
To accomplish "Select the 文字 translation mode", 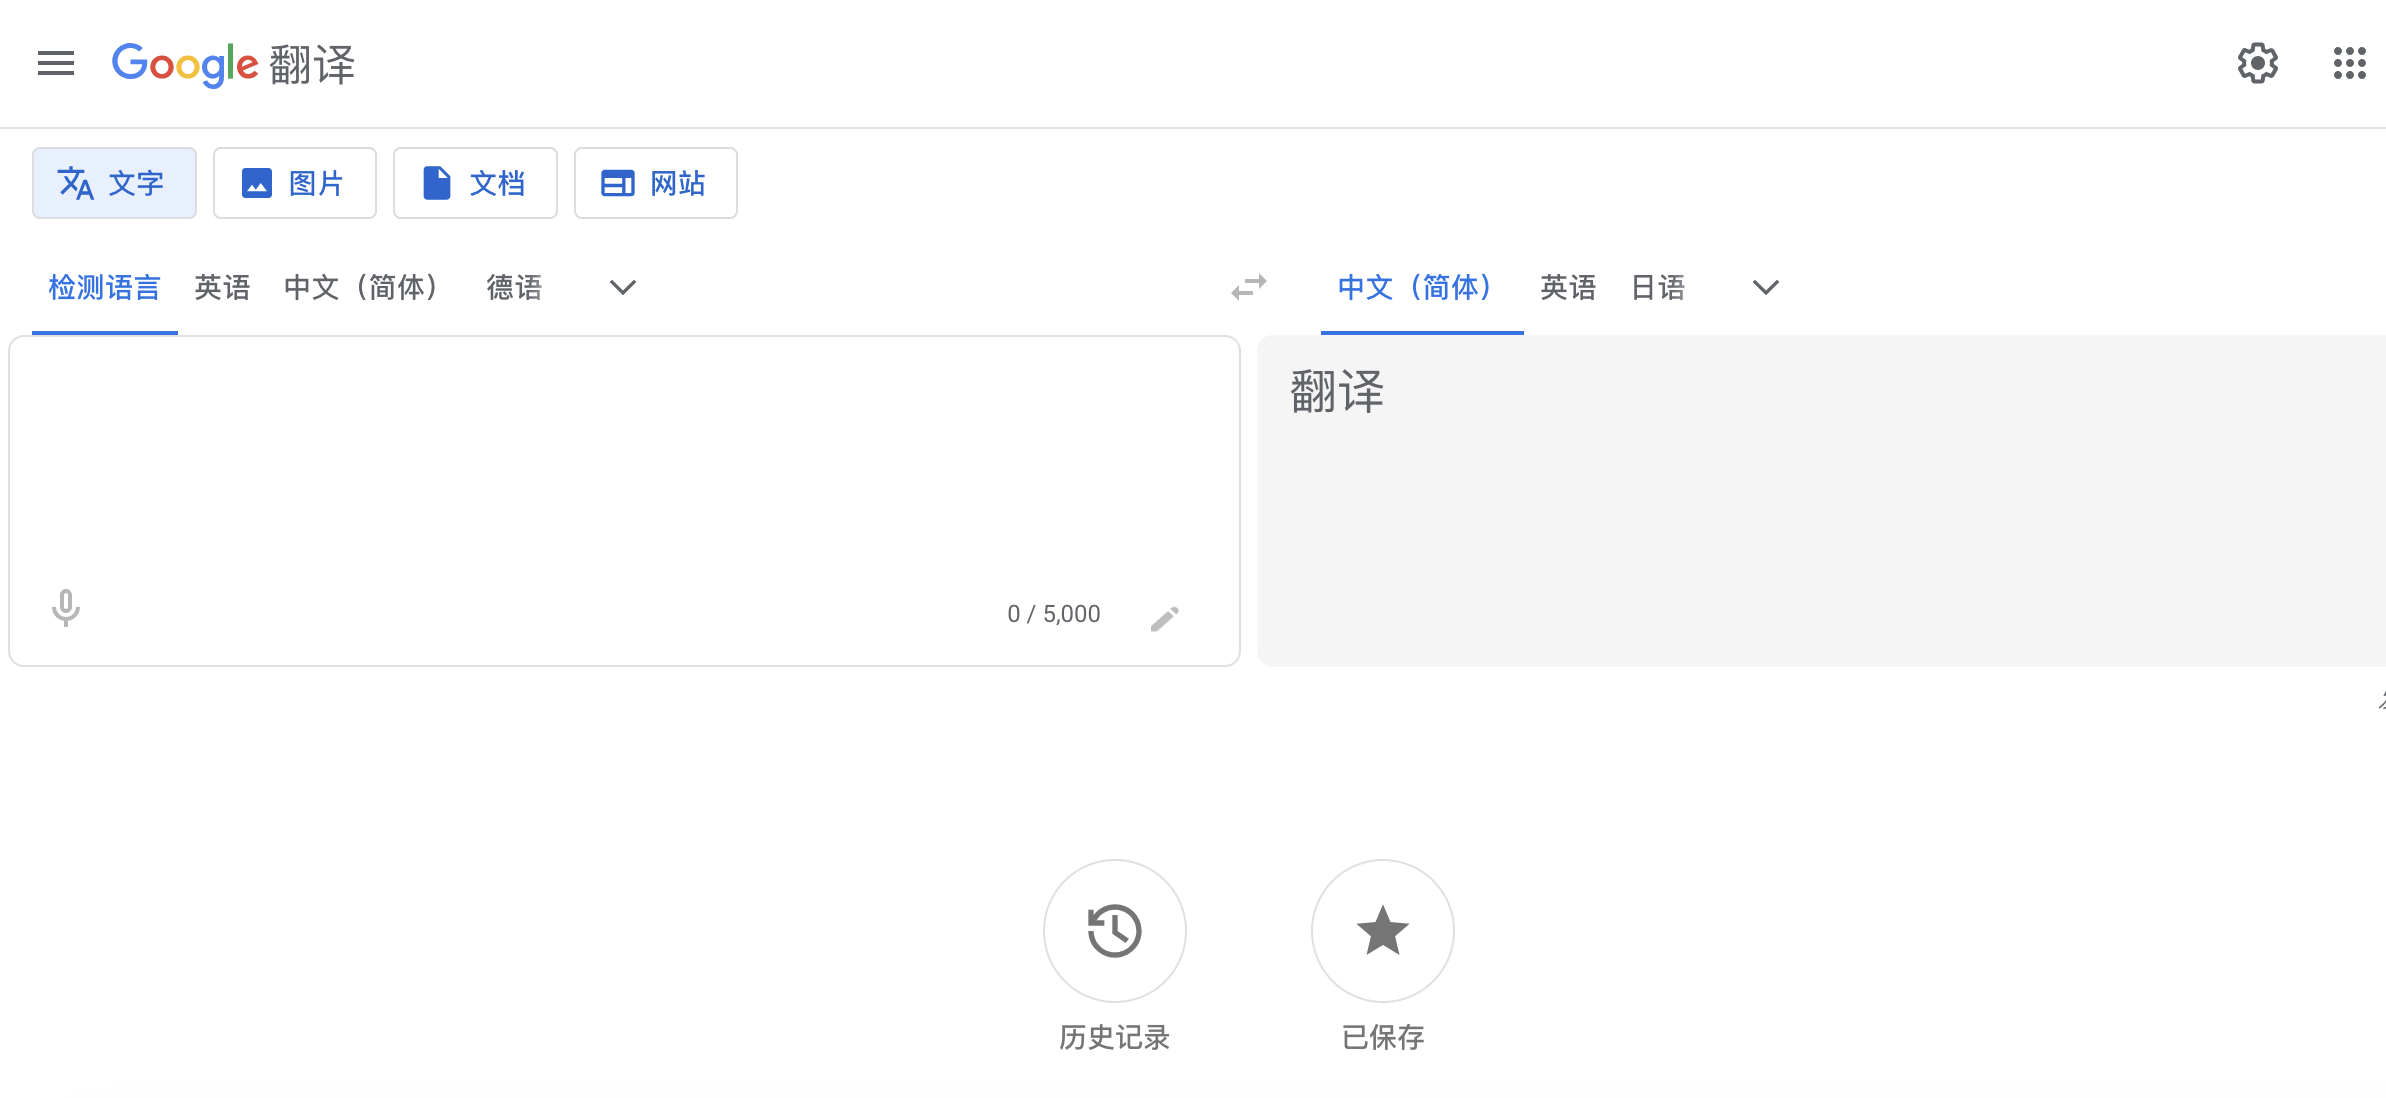I will tap(114, 183).
